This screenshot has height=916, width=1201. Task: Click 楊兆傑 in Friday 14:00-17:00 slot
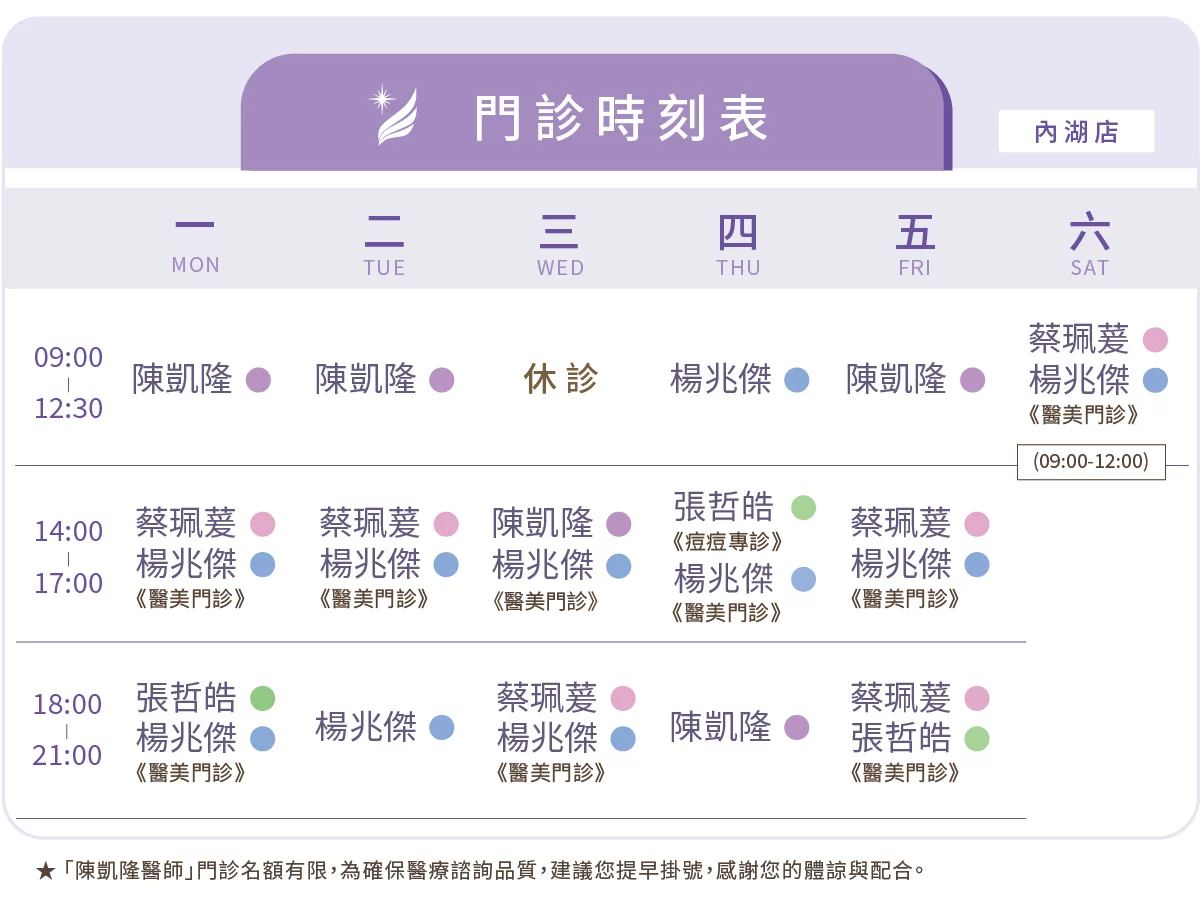coord(901,564)
